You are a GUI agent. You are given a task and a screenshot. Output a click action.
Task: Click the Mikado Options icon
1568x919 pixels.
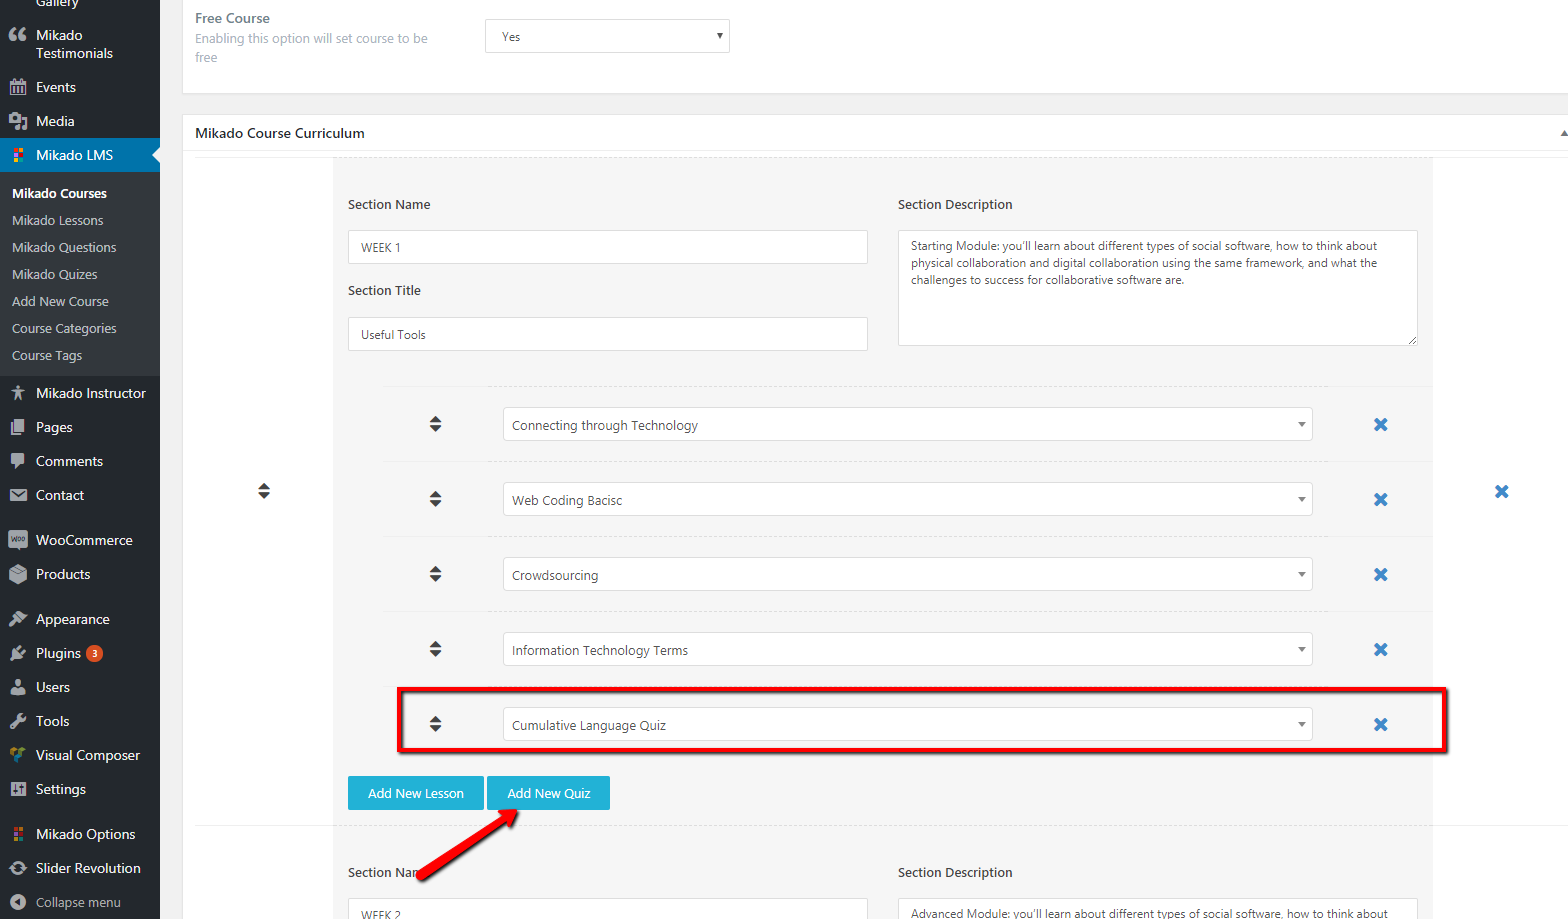coord(18,834)
